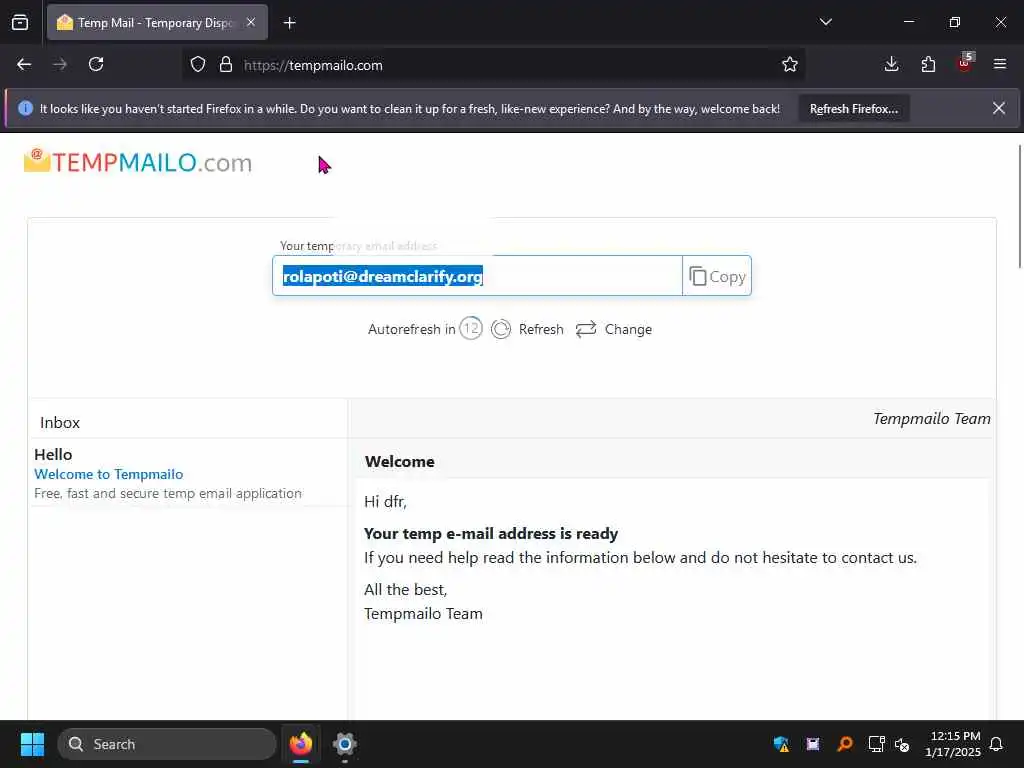This screenshot has height=768, width=1024.
Task: Open the Welcome to Tempmailo message
Action: [108, 474]
